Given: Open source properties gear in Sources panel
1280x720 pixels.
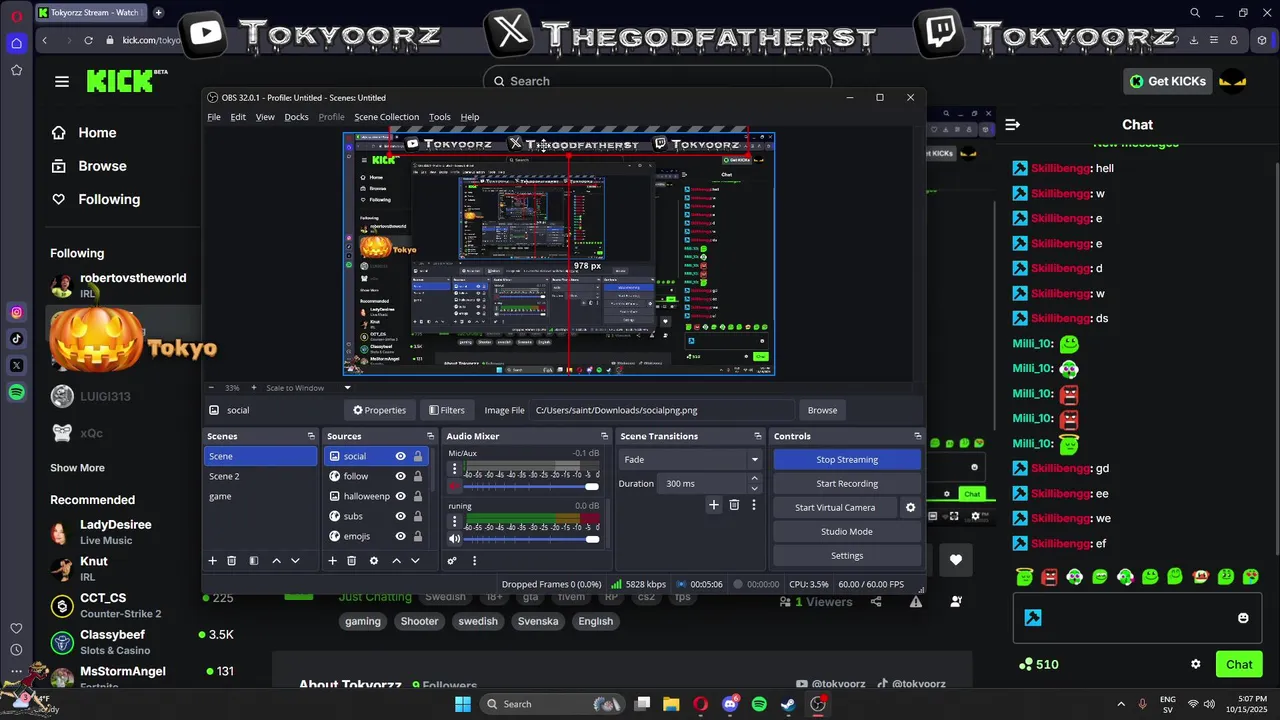Looking at the screenshot, I should pos(374,561).
